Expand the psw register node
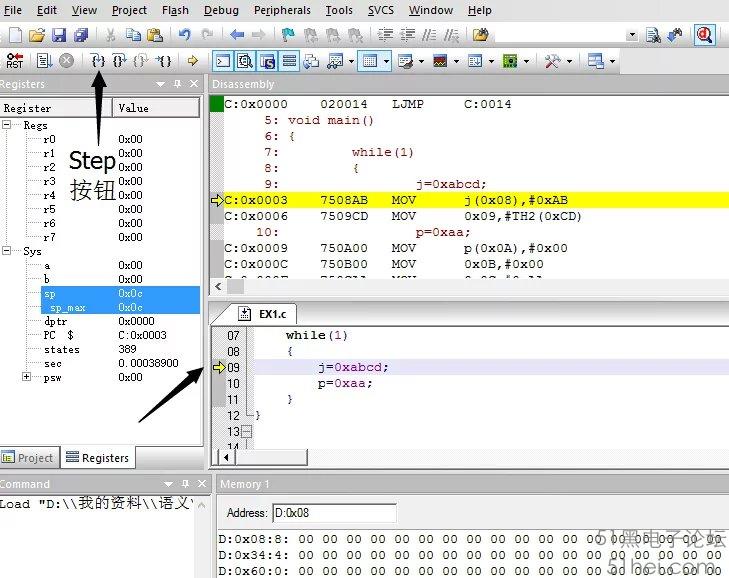 (26, 377)
